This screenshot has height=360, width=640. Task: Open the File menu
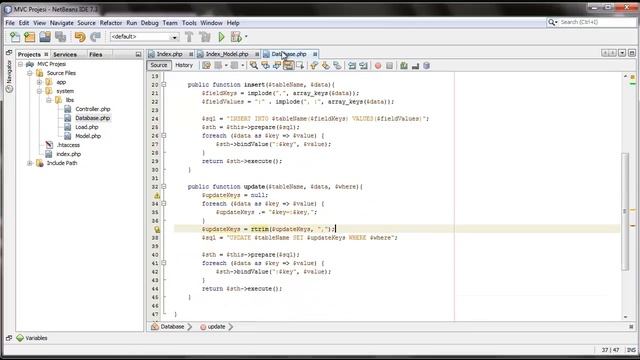coord(10,23)
